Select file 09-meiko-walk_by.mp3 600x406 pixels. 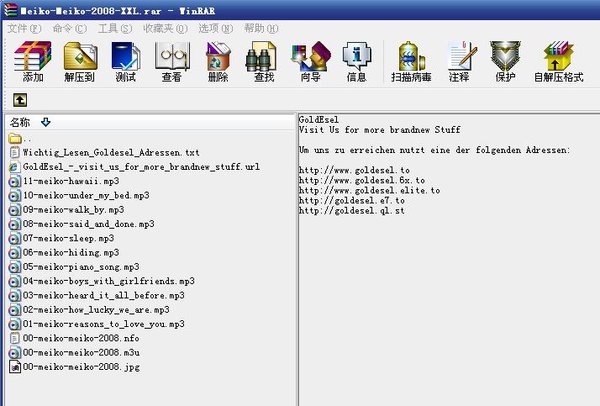(x=73, y=210)
